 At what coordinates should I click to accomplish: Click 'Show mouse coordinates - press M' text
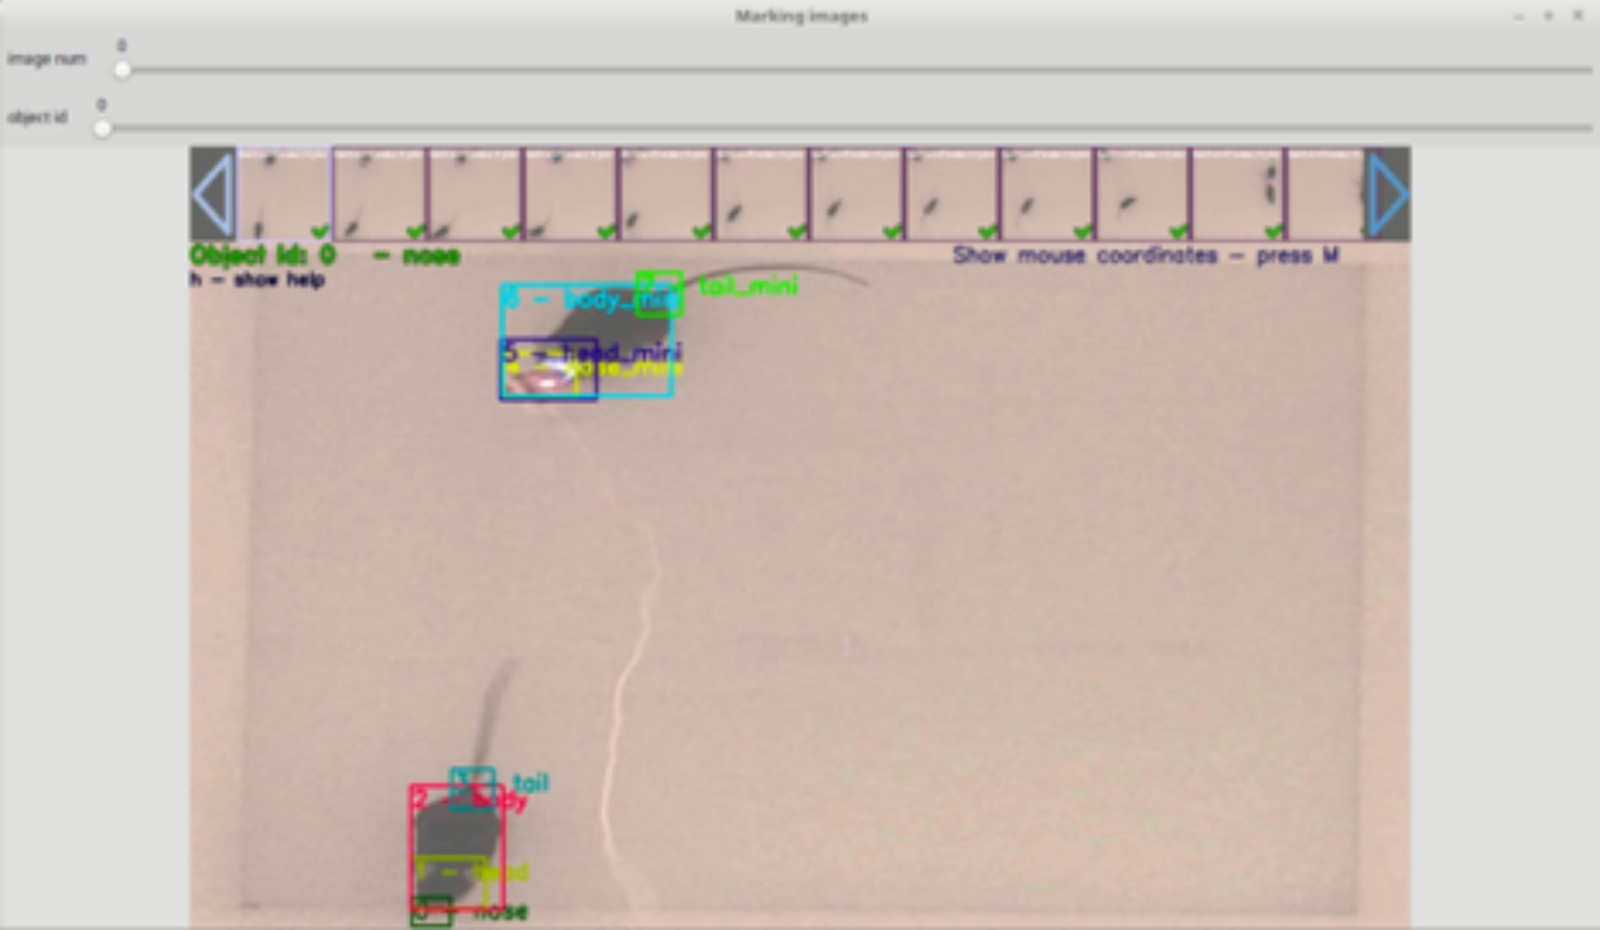click(1145, 256)
